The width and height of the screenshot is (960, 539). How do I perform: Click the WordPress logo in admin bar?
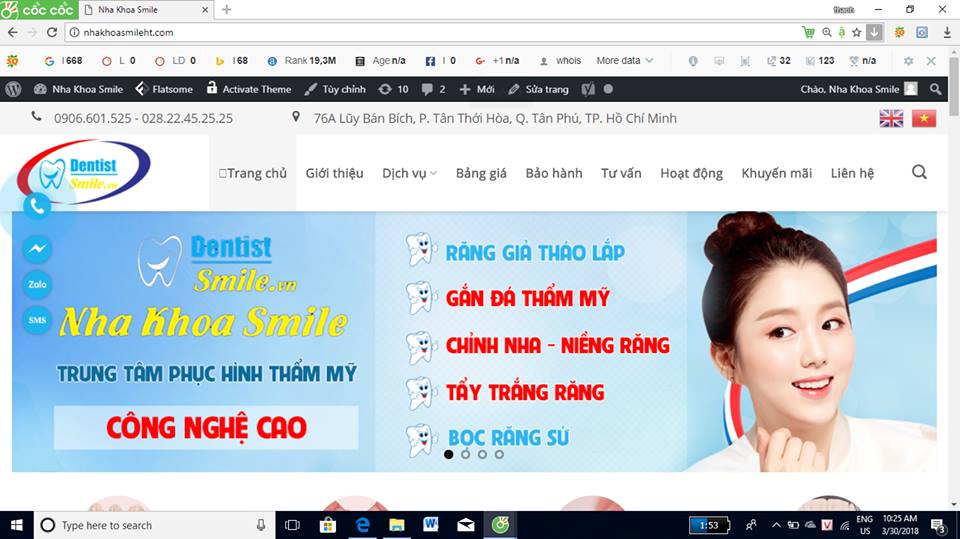pos(13,89)
